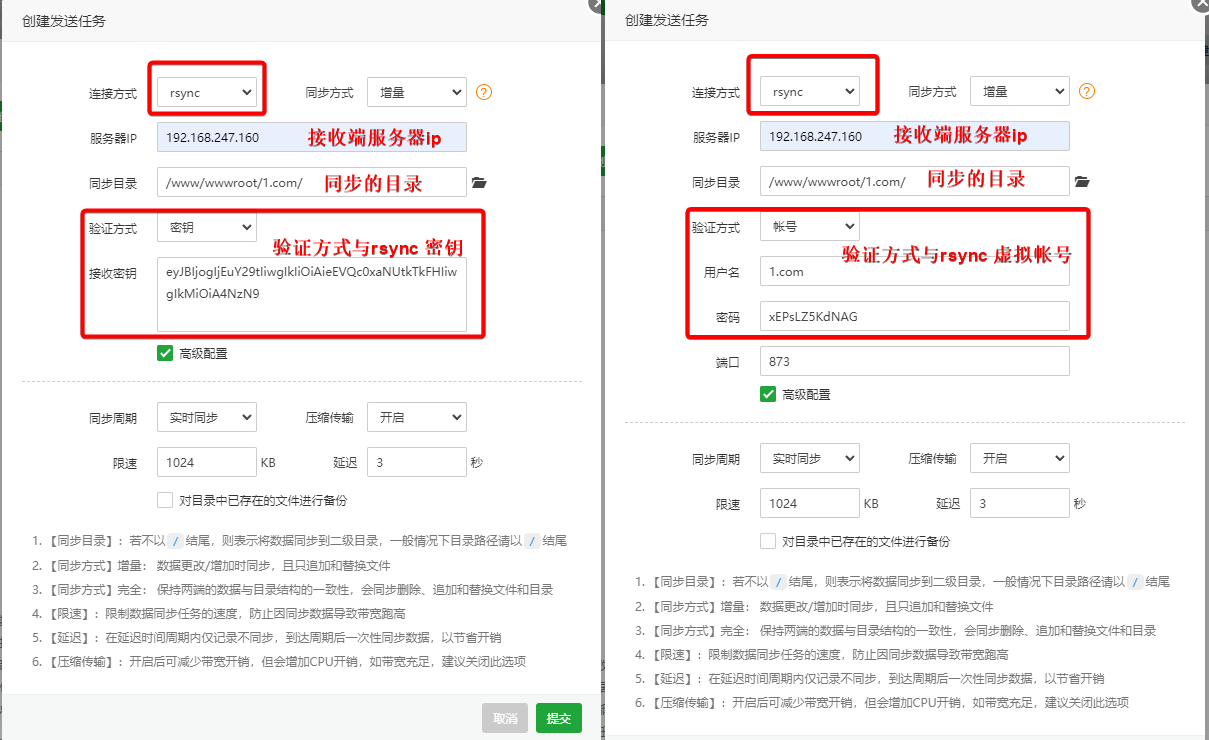Open help icon beside 同步方式 in right dialog
1209x740 pixels.
[x=1087, y=91]
